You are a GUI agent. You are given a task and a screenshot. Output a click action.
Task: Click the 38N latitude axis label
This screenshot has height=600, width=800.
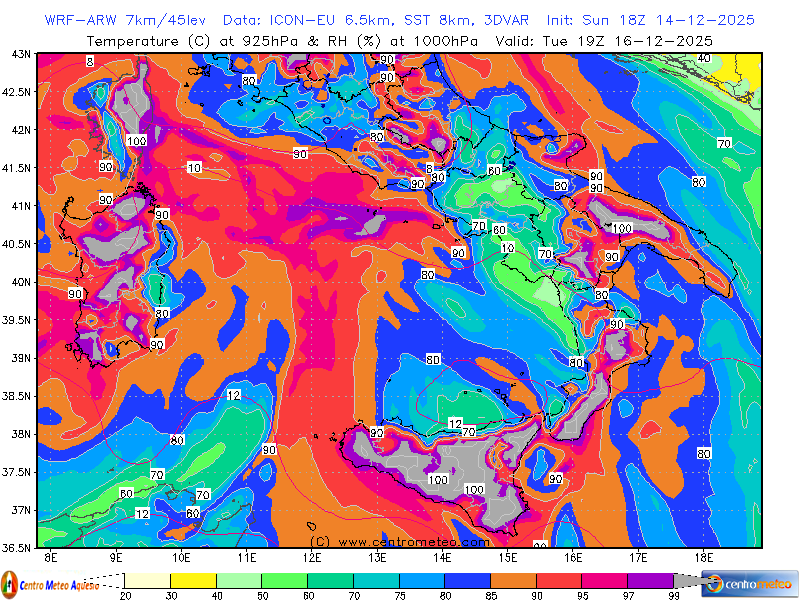tap(20, 434)
